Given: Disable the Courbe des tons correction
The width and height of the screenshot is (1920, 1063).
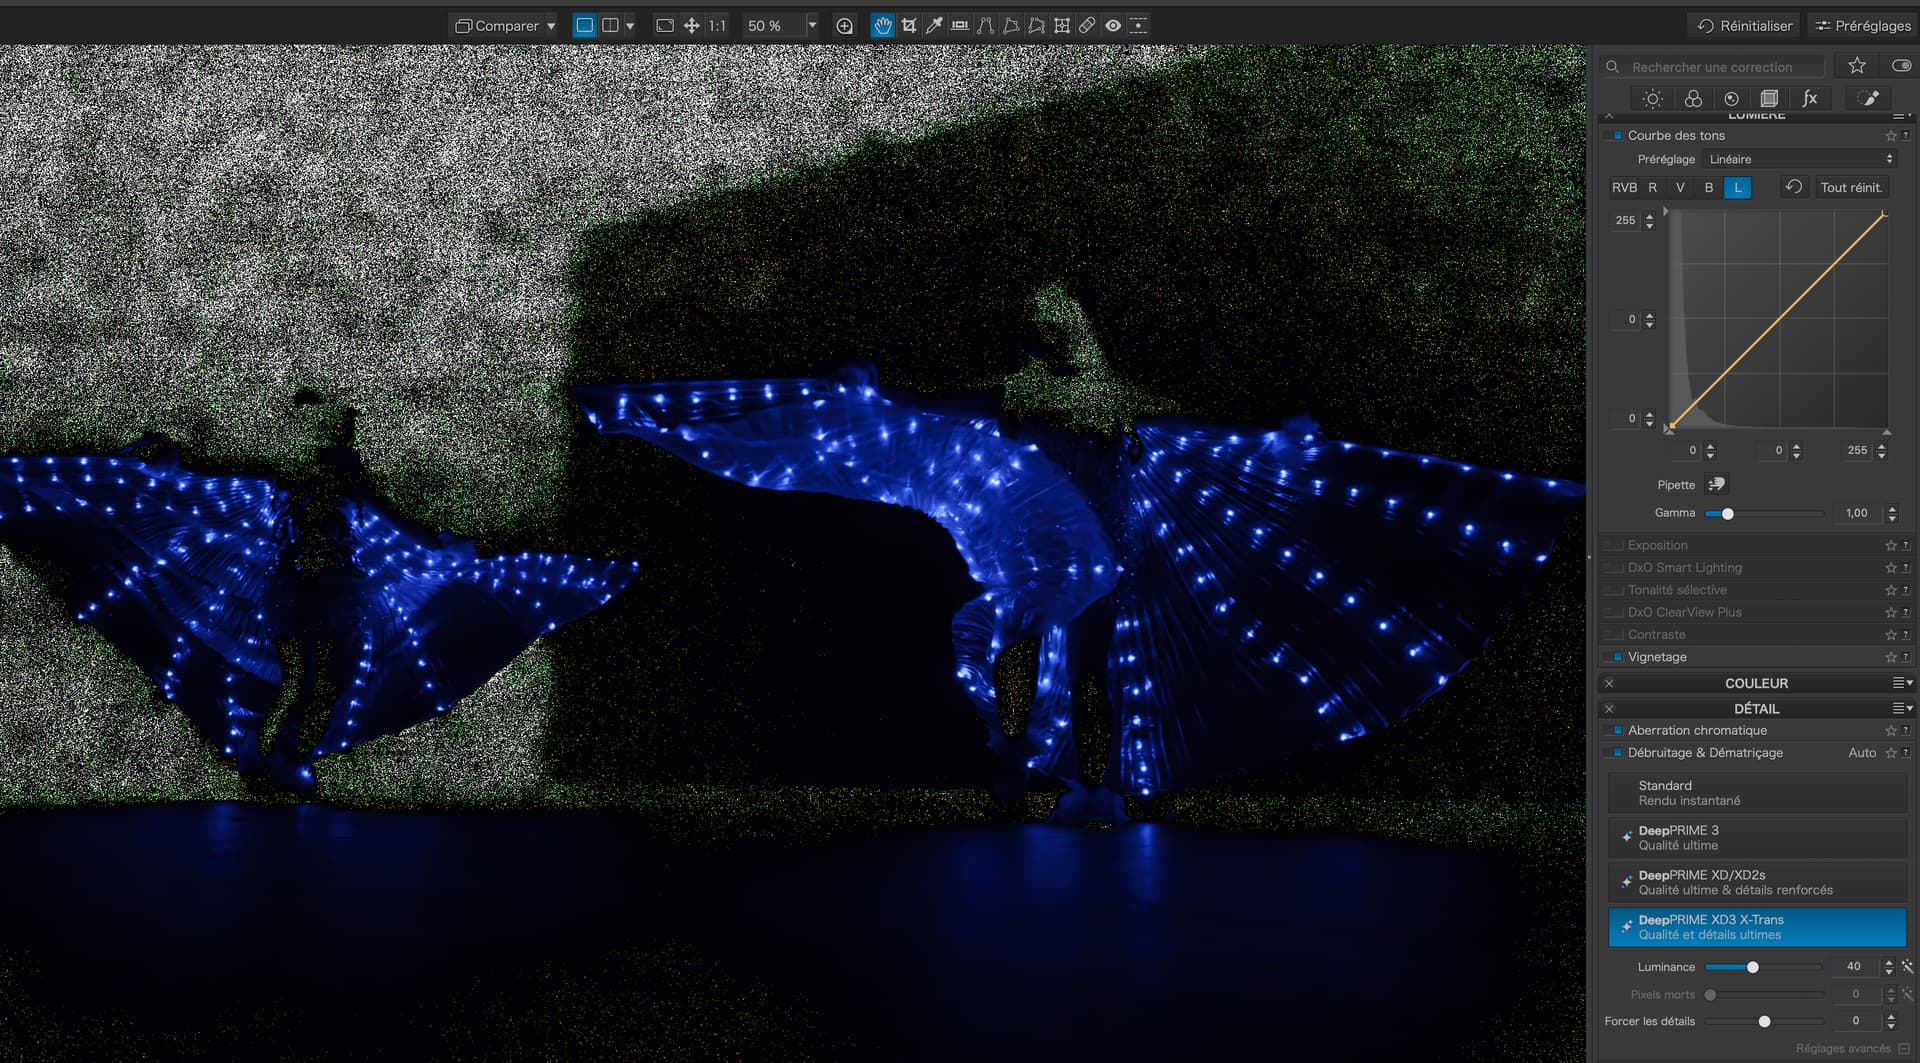Looking at the screenshot, I should 1617,136.
